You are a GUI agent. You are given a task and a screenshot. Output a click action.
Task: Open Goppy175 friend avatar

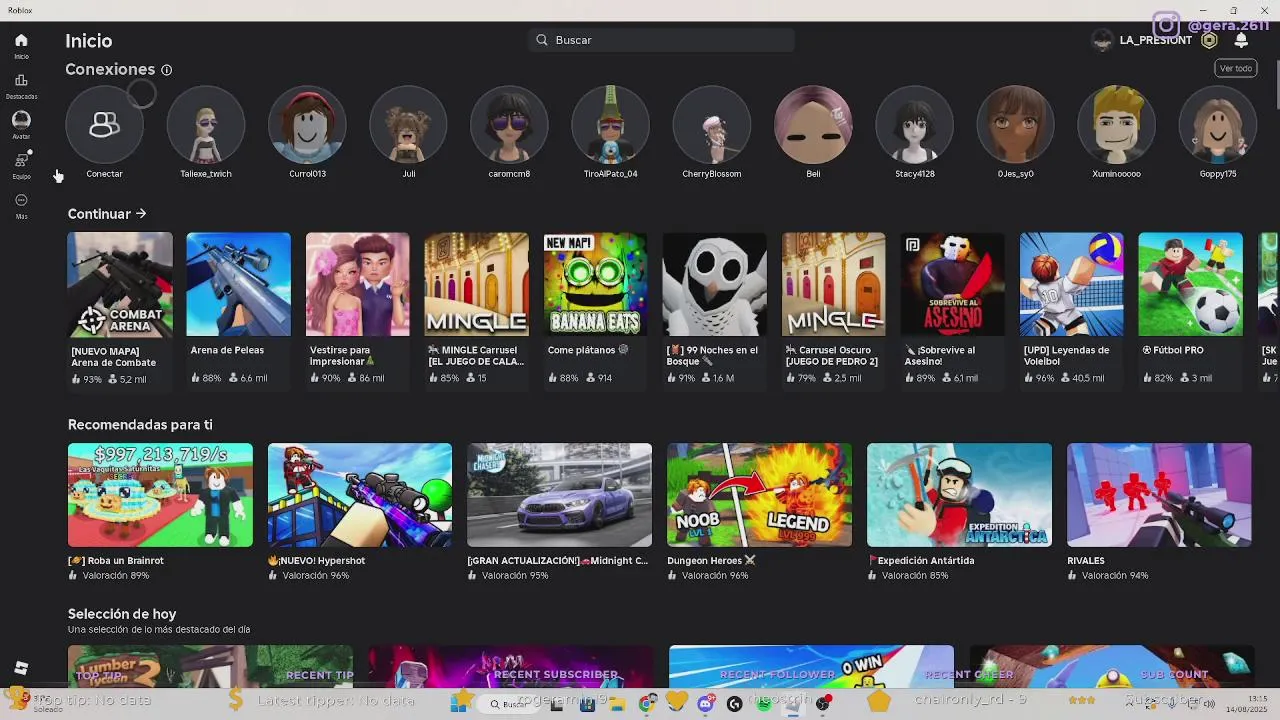pos(1218,125)
